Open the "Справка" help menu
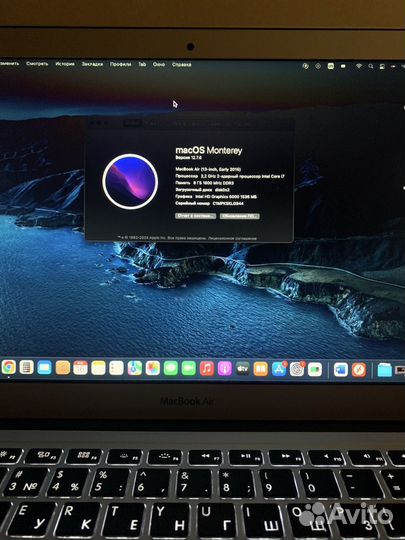Viewport: 405px width, 540px height. click(181, 64)
